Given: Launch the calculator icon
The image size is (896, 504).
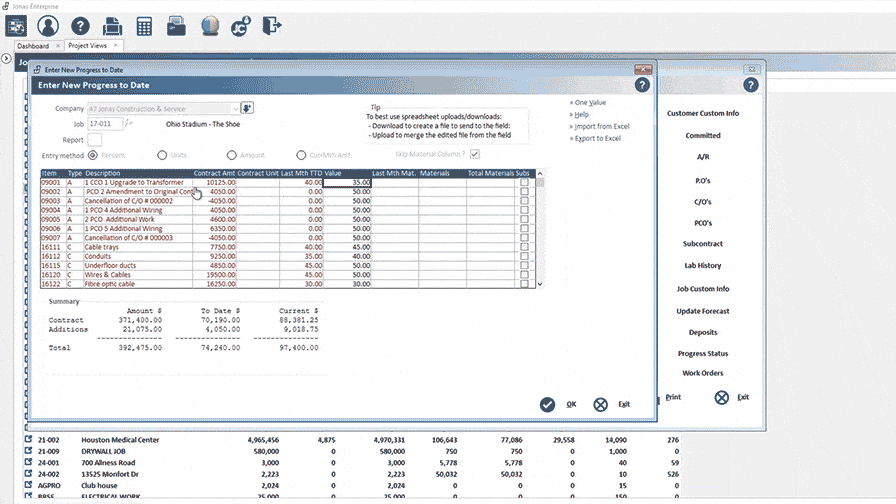Looking at the screenshot, I should coord(145,26).
